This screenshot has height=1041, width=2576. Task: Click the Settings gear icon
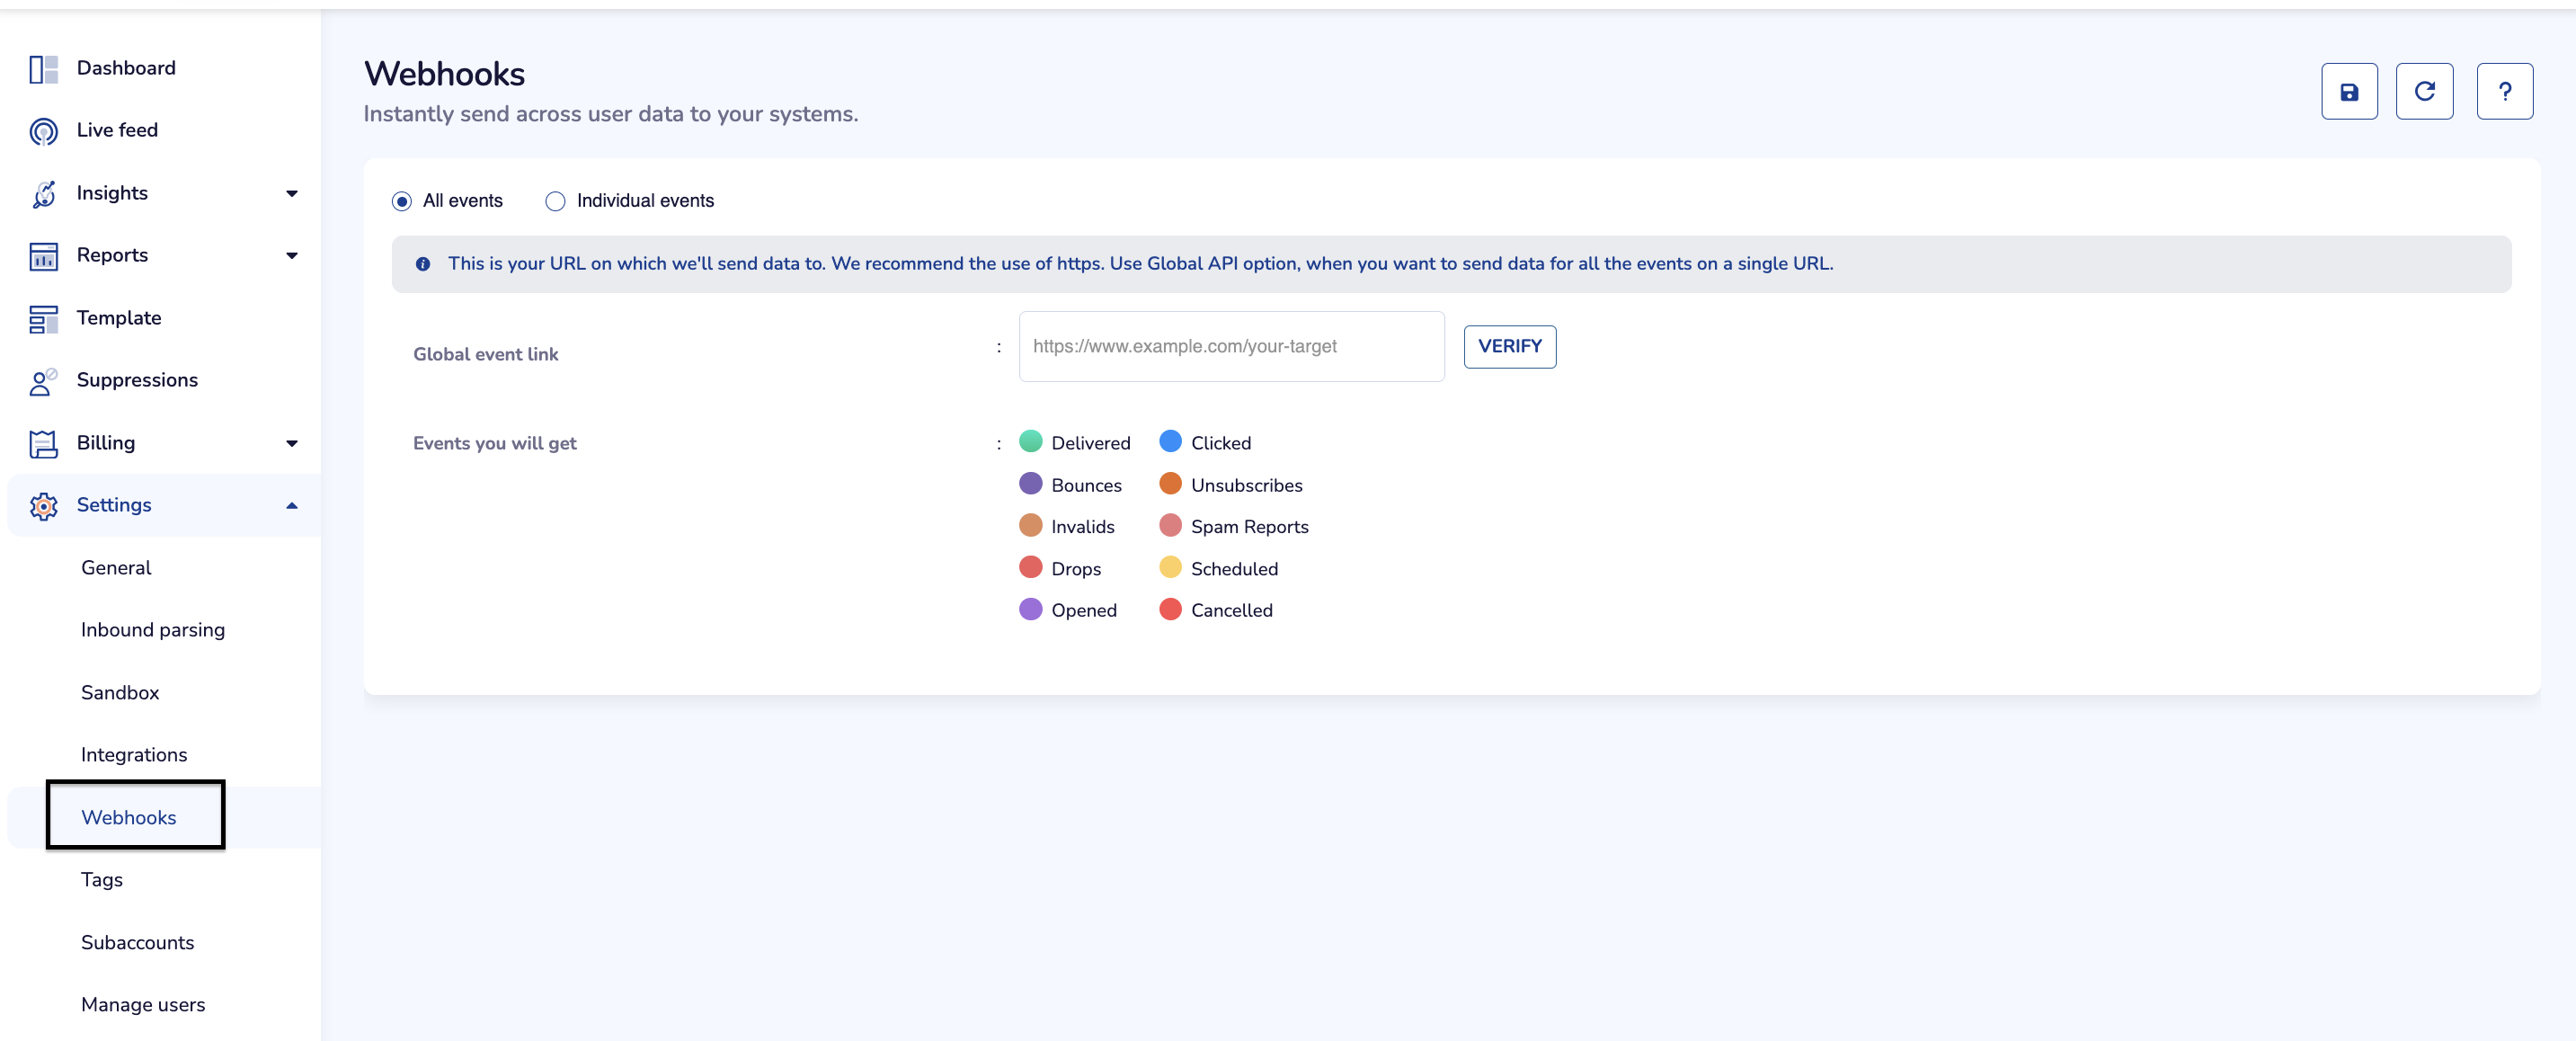(43, 506)
